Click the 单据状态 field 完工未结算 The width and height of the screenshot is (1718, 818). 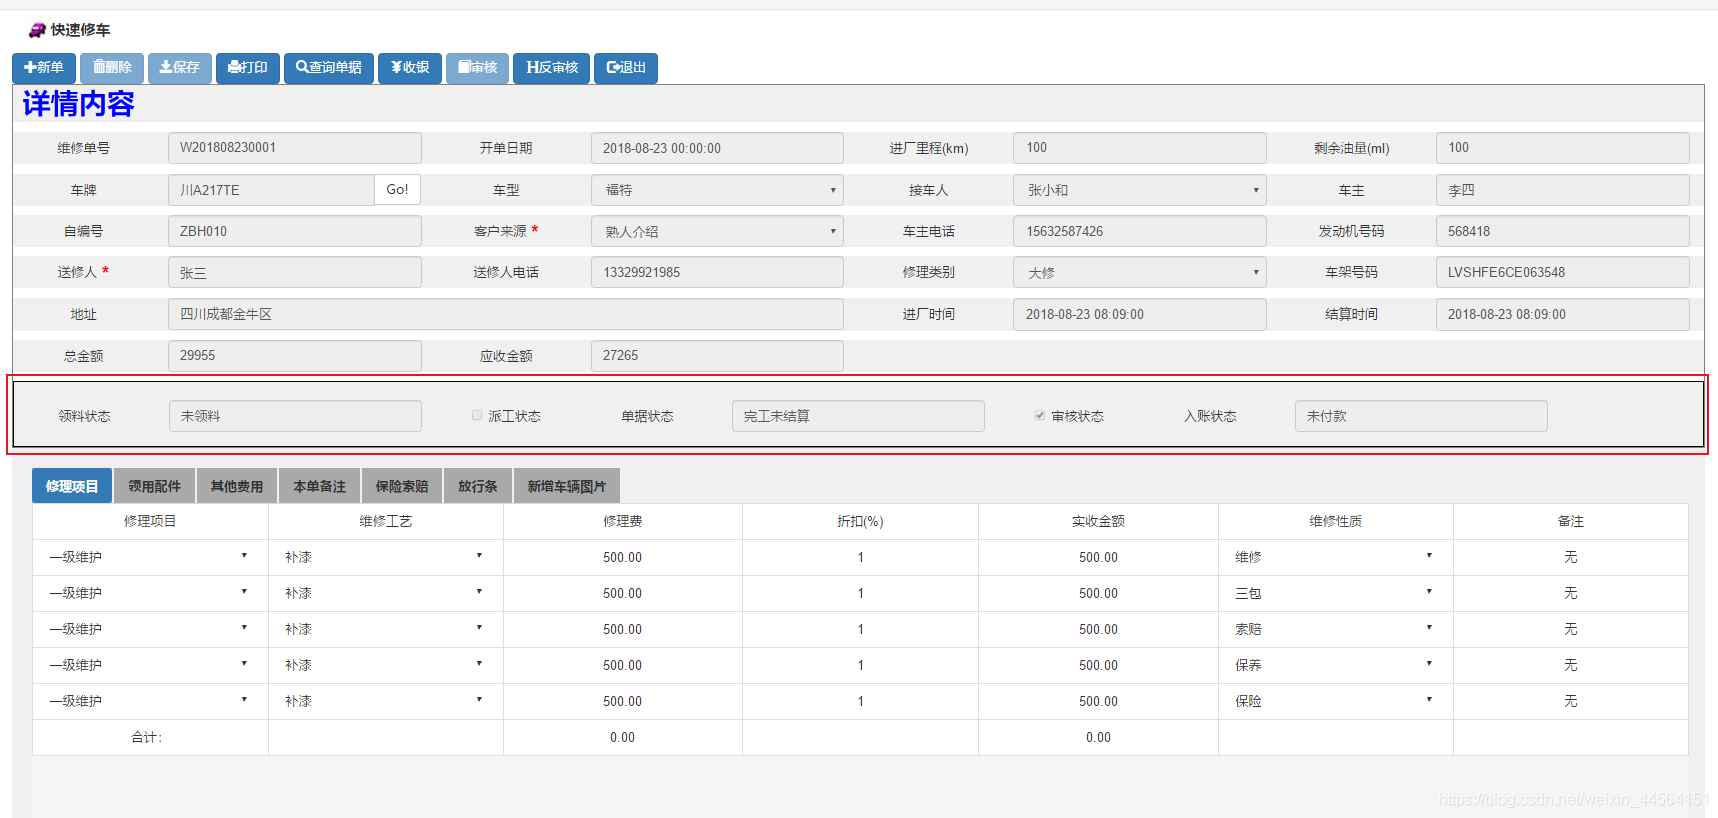coord(858,416)
